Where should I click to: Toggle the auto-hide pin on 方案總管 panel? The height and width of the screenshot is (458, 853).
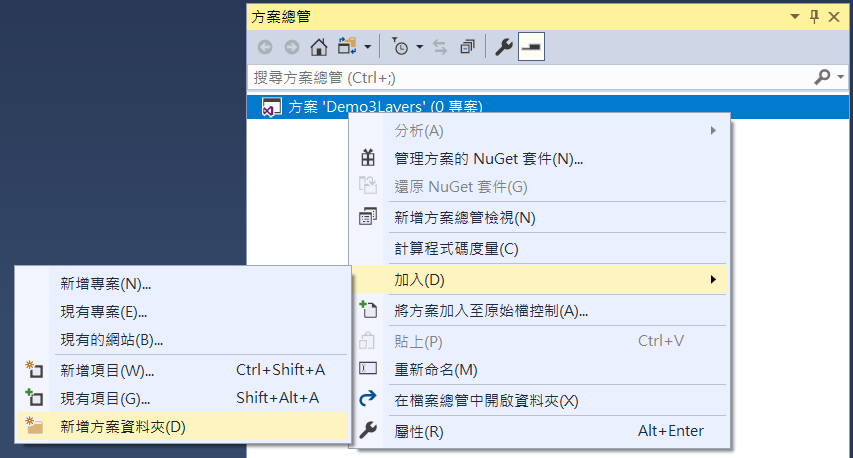tap(814, 16)
